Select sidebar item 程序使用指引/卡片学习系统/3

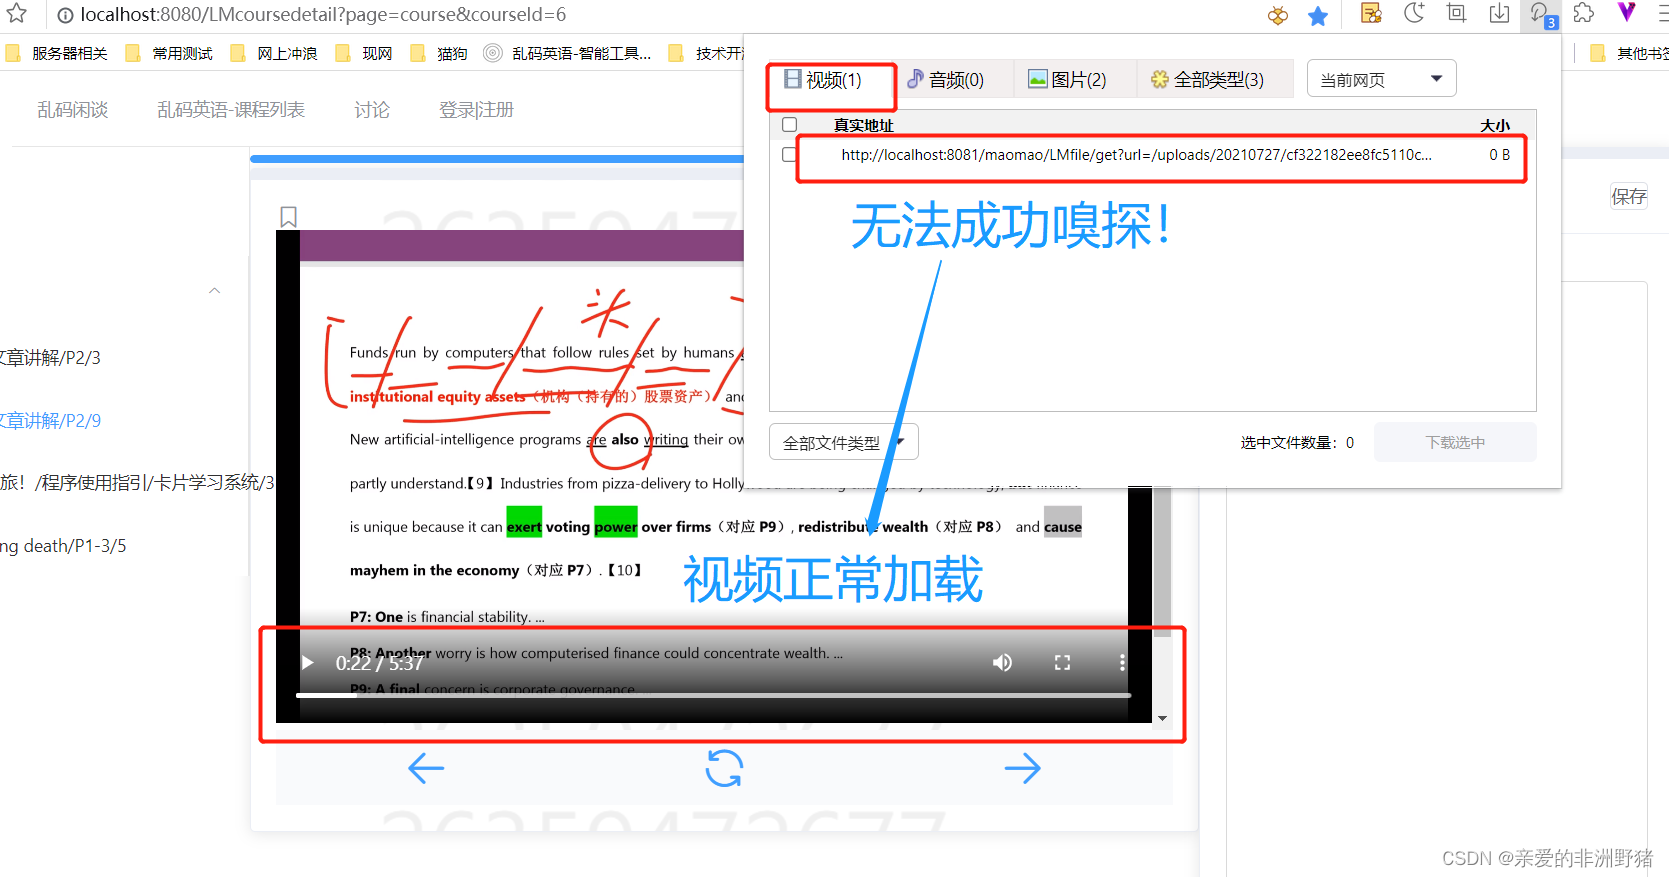(x=137, y=483)
